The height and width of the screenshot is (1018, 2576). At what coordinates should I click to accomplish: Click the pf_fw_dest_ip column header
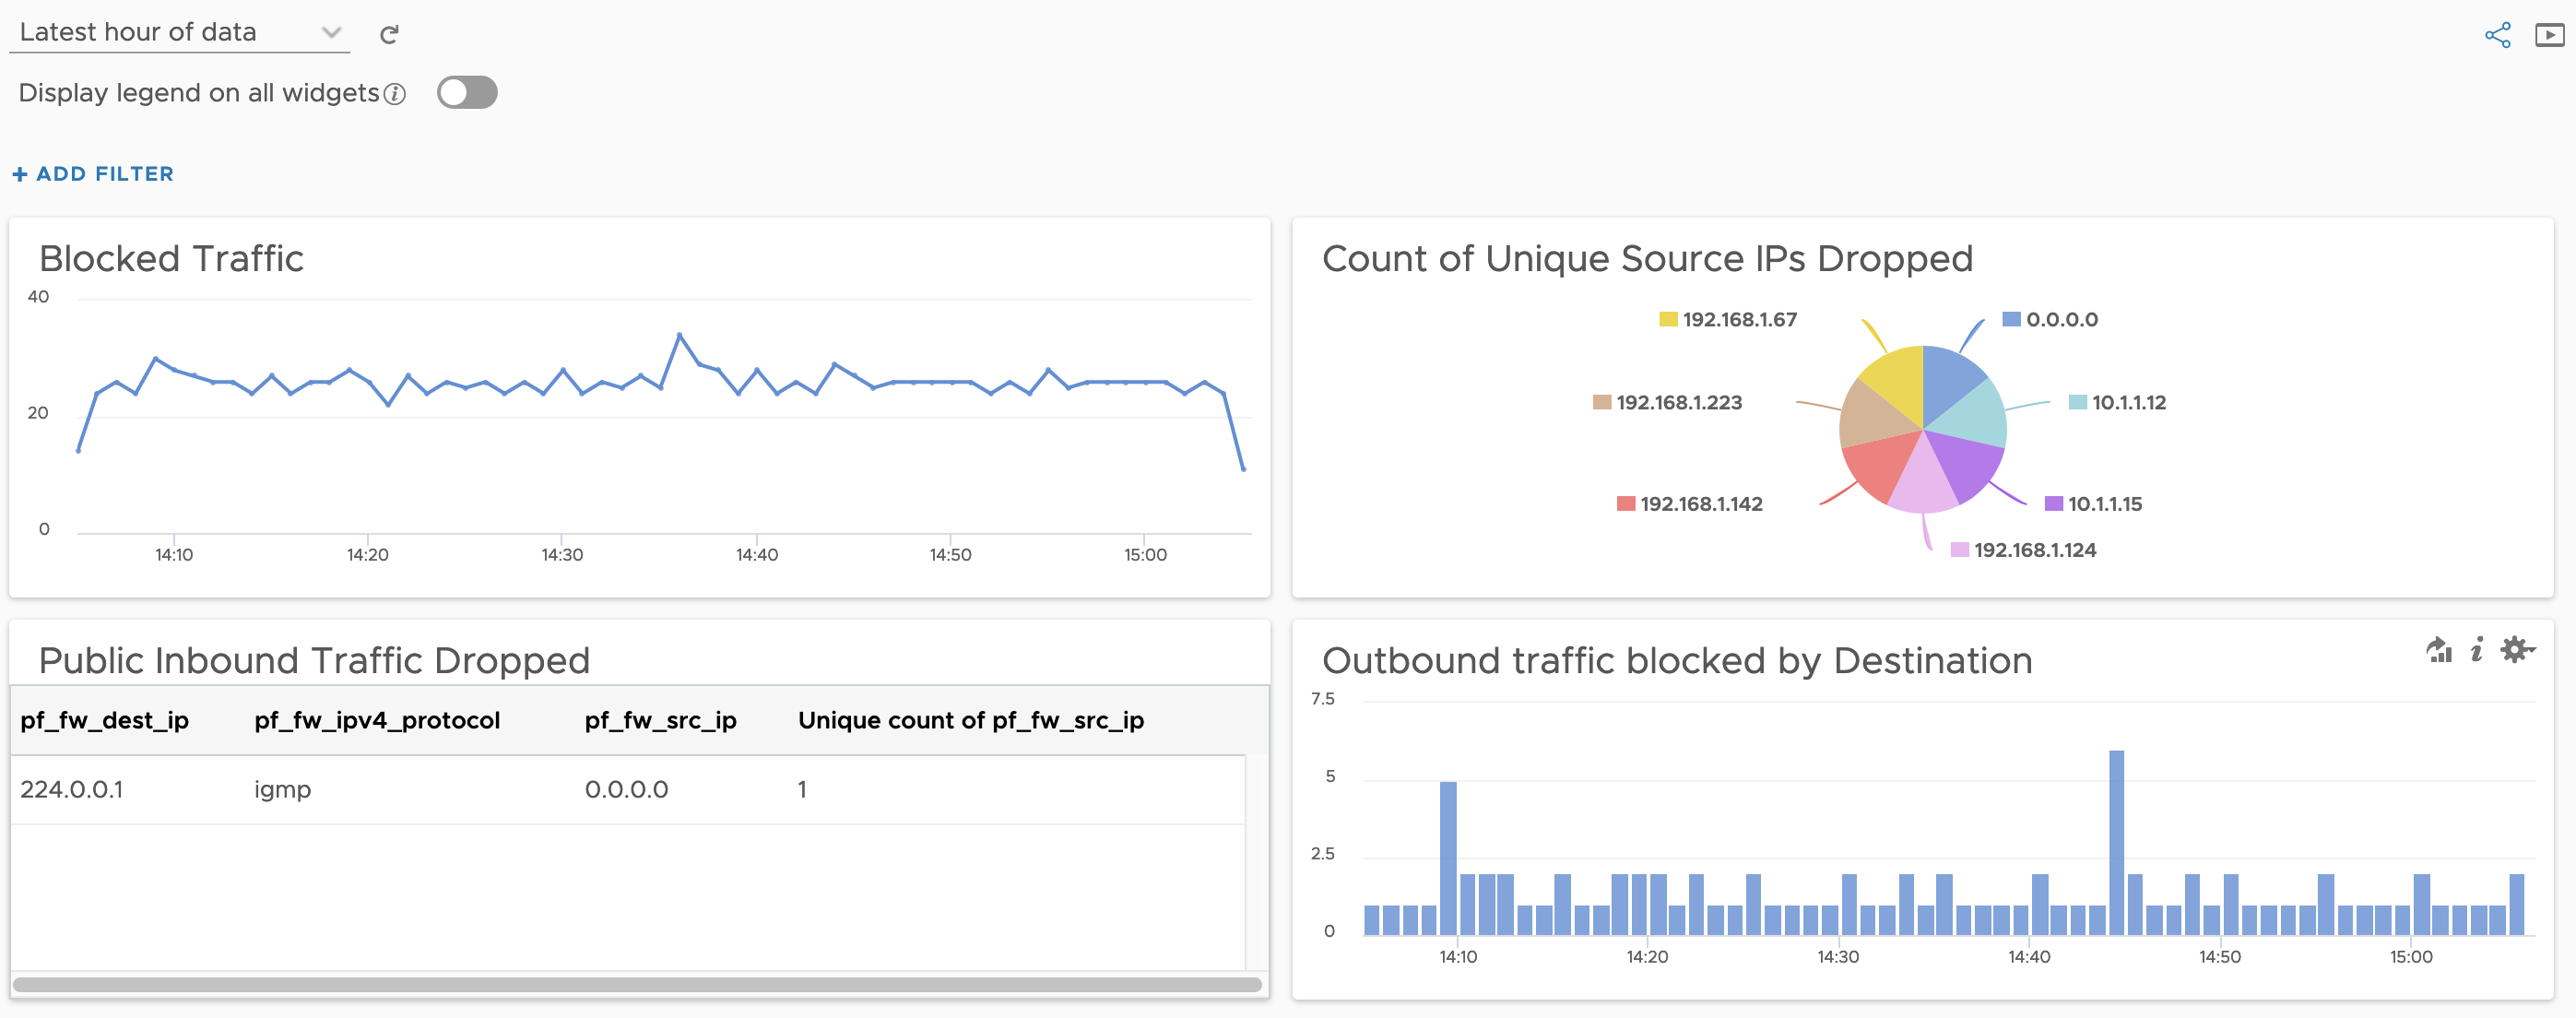104,720
